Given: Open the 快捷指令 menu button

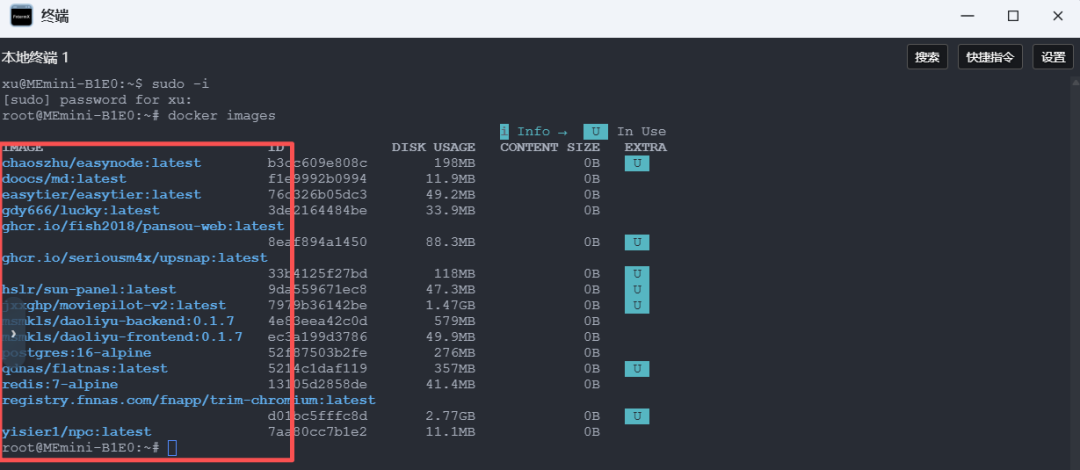Looking at the screenshot, I should coord(990,57).
